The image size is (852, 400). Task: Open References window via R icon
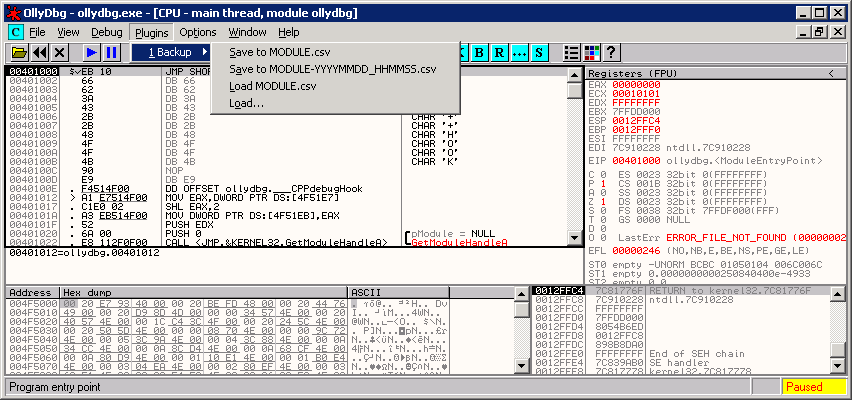(x=499, y=53)
